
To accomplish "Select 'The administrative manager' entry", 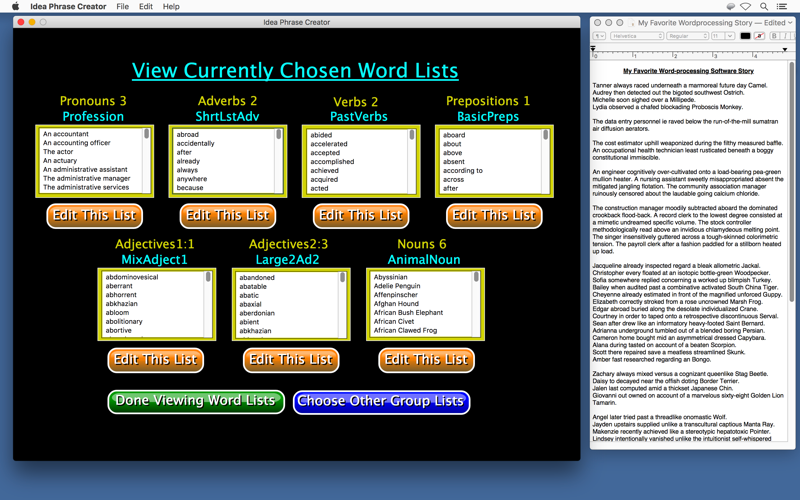I will coord(86,178).
